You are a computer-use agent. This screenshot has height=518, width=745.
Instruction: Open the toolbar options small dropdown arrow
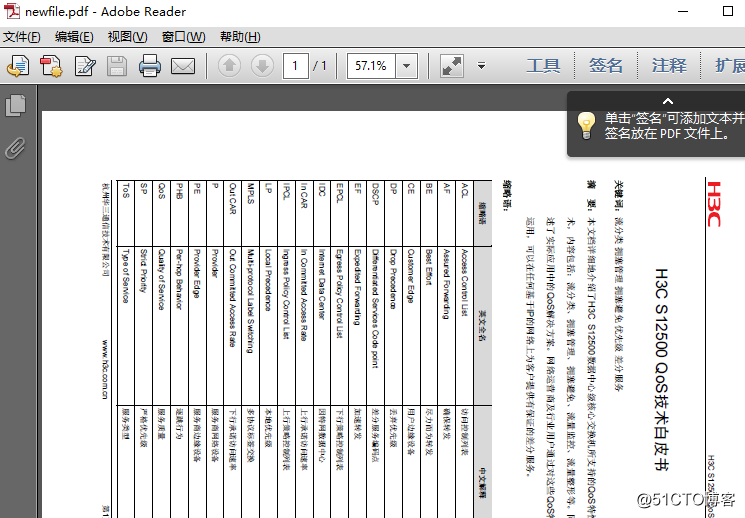pos(481,66)
